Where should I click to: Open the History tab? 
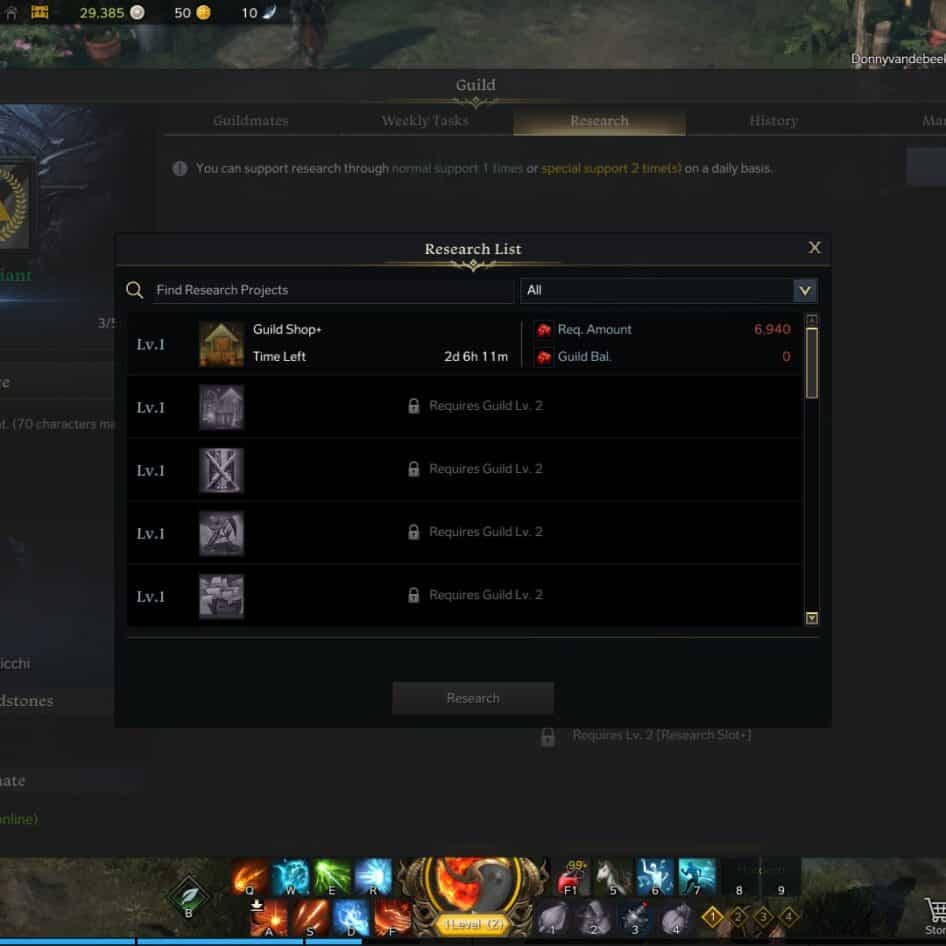point(773,121)
